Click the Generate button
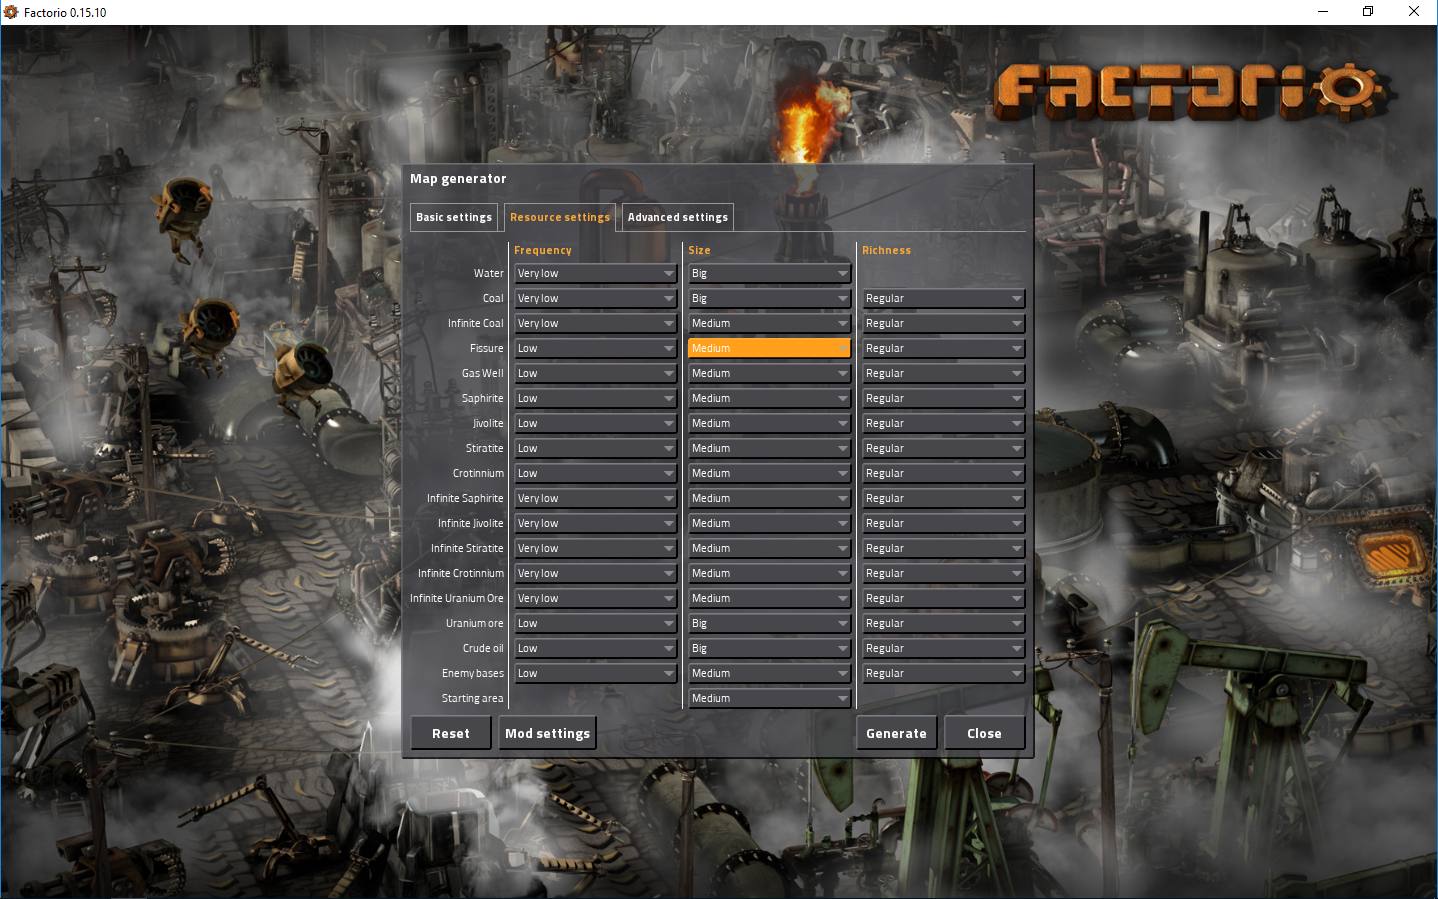1438x899 pixels. coord(896,733)
